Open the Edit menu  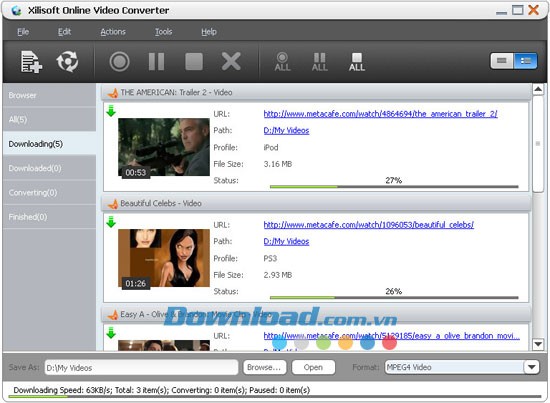tap(64, 32)
